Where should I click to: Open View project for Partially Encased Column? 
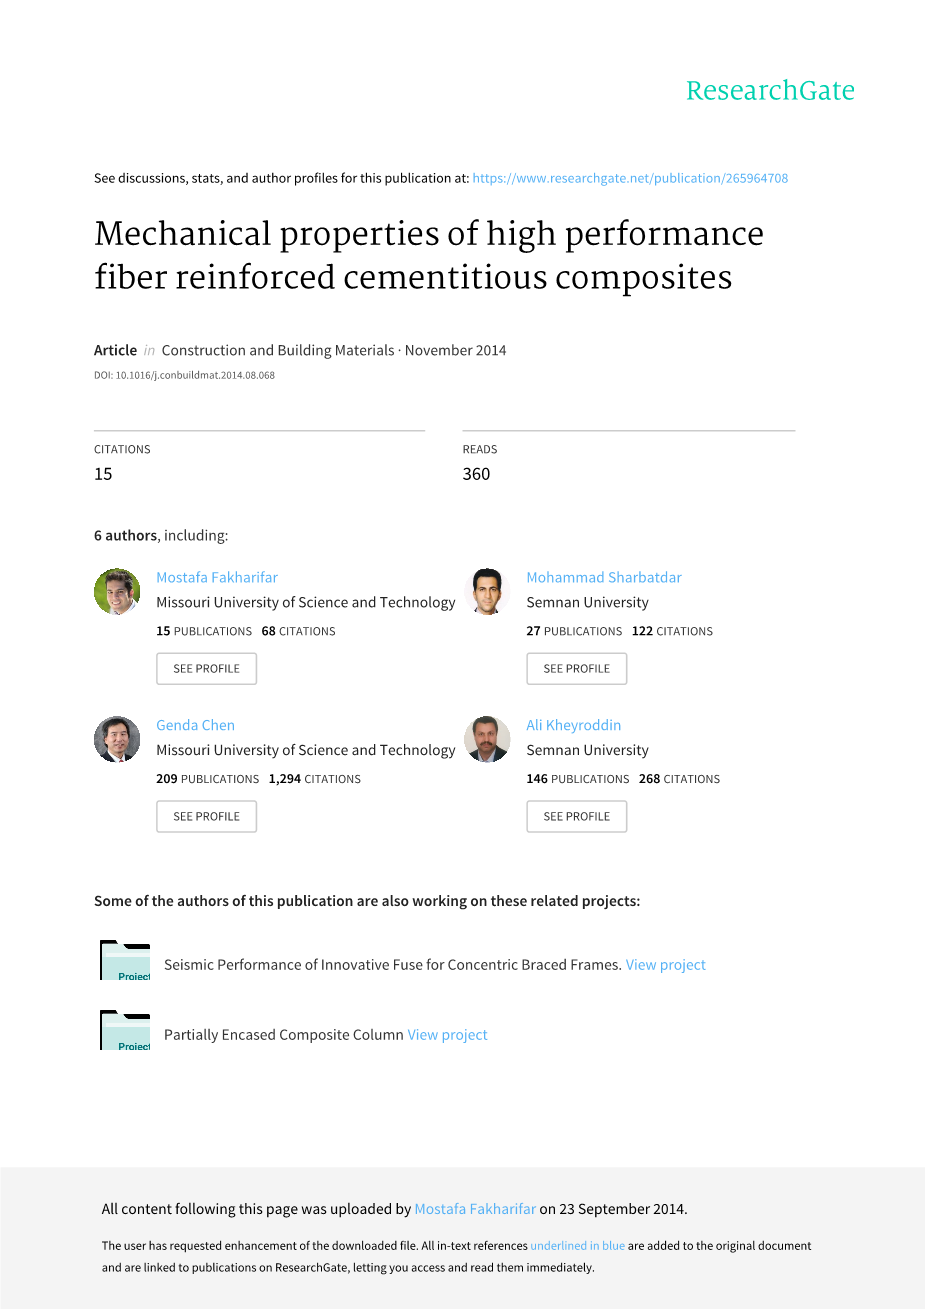pyautogui.click(x=447, y=1035)
